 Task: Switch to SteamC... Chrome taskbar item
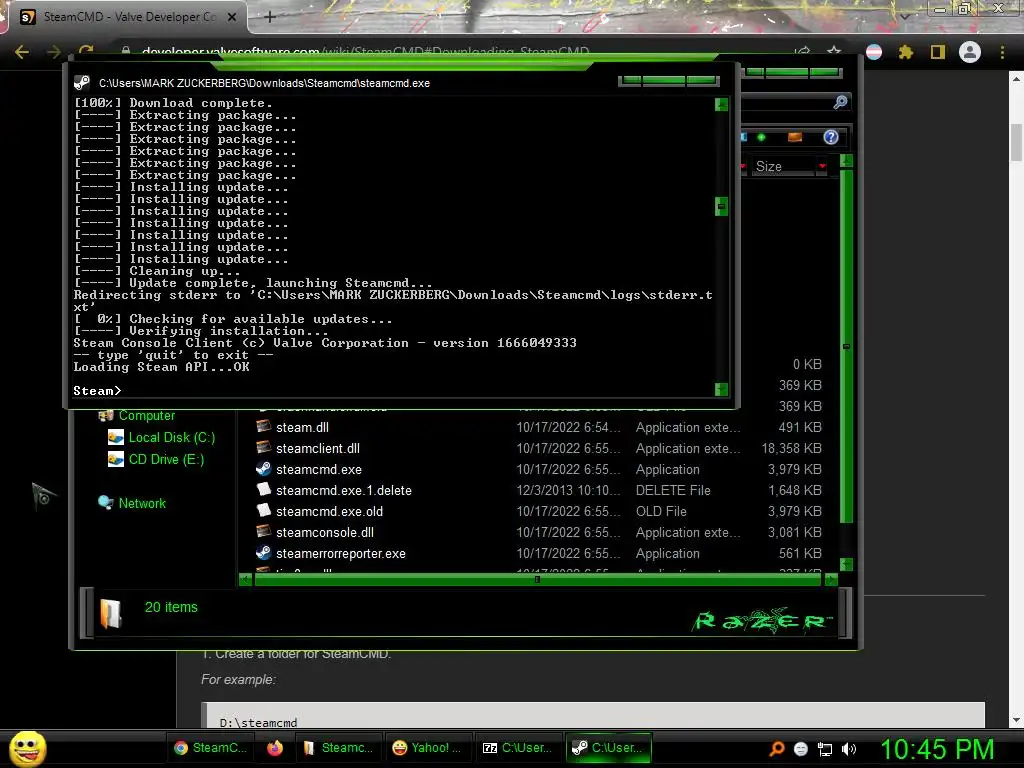[x=211, y=748]
